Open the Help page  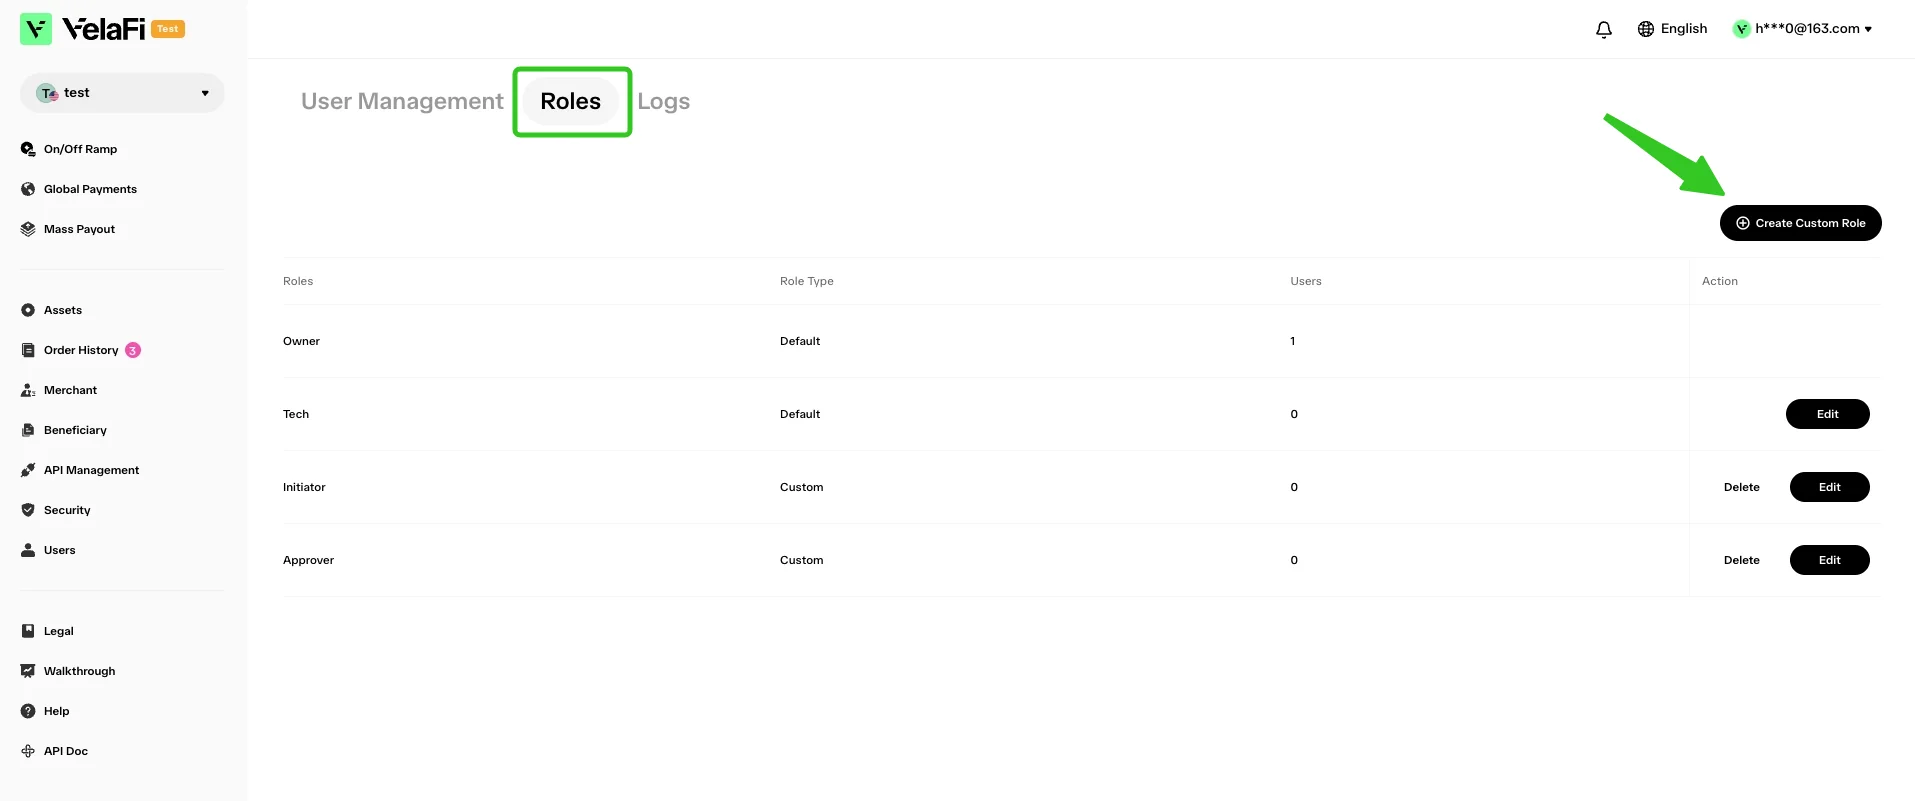pyautogui.click(x=45, y=711)
